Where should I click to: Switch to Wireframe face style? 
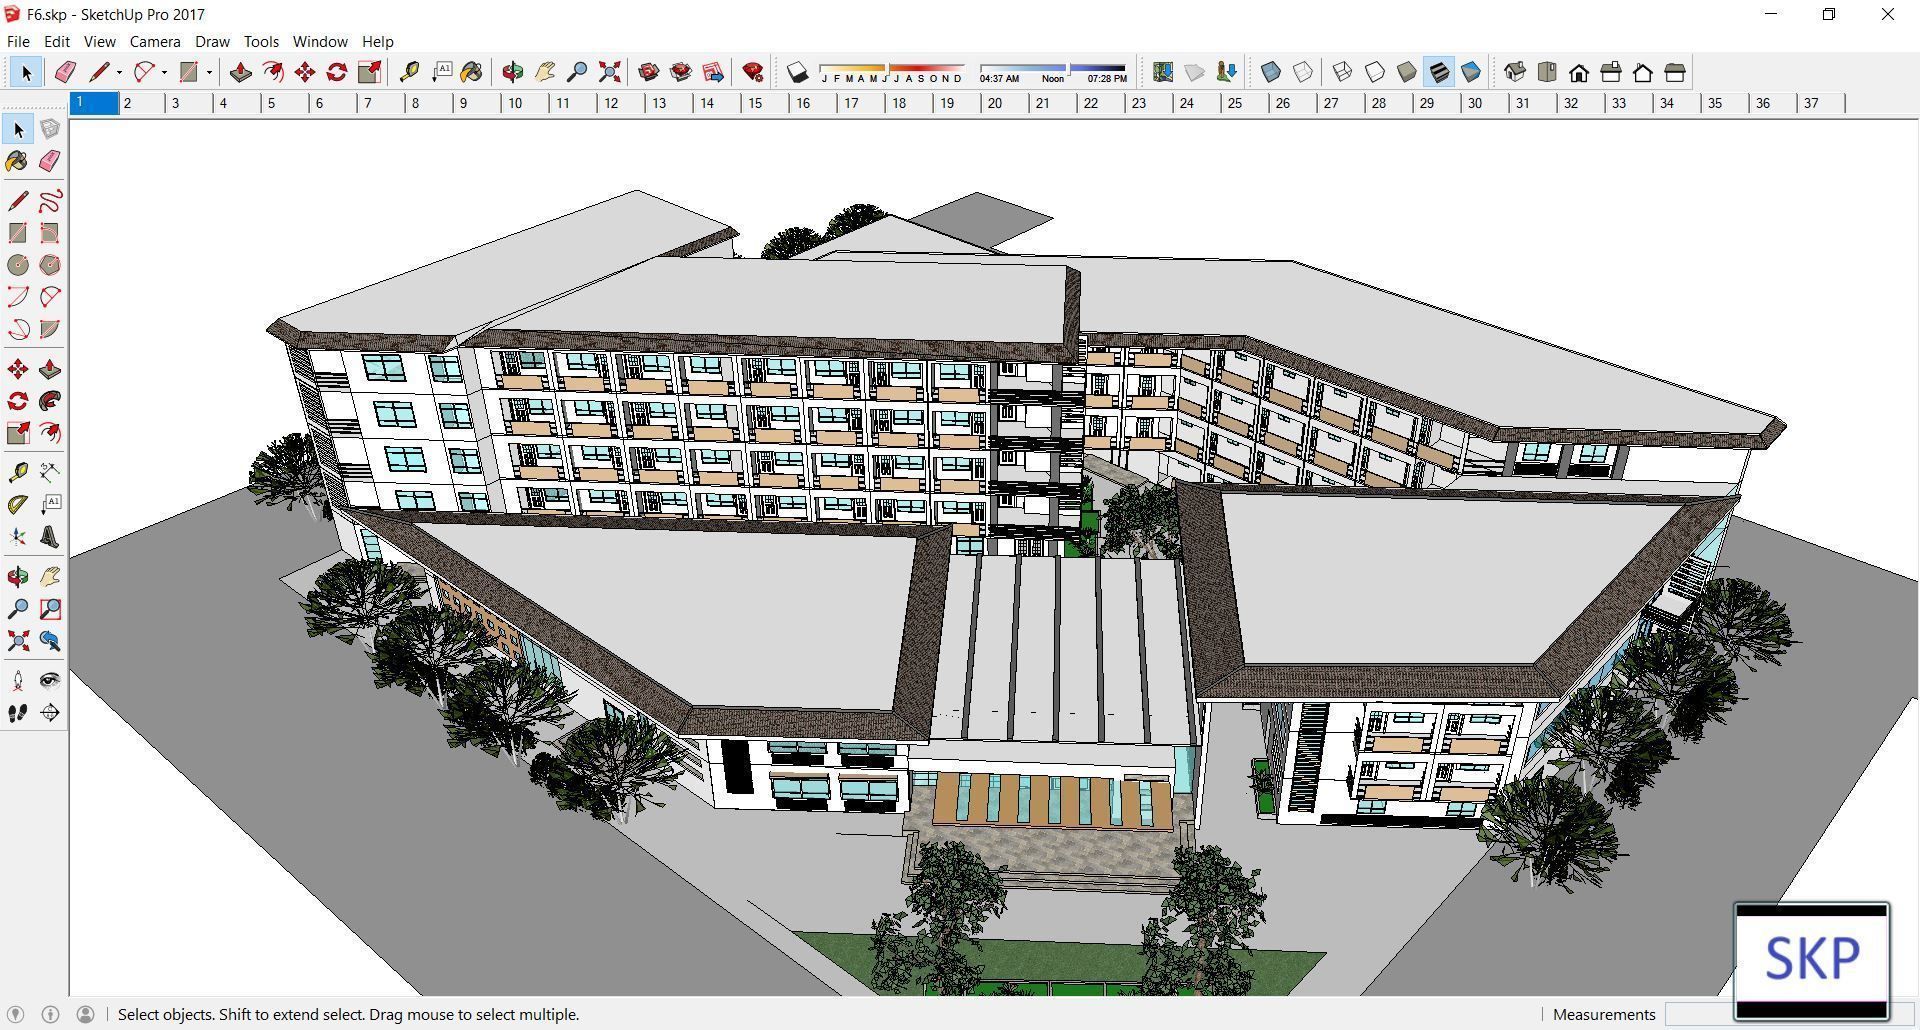tap(1341, 72)
